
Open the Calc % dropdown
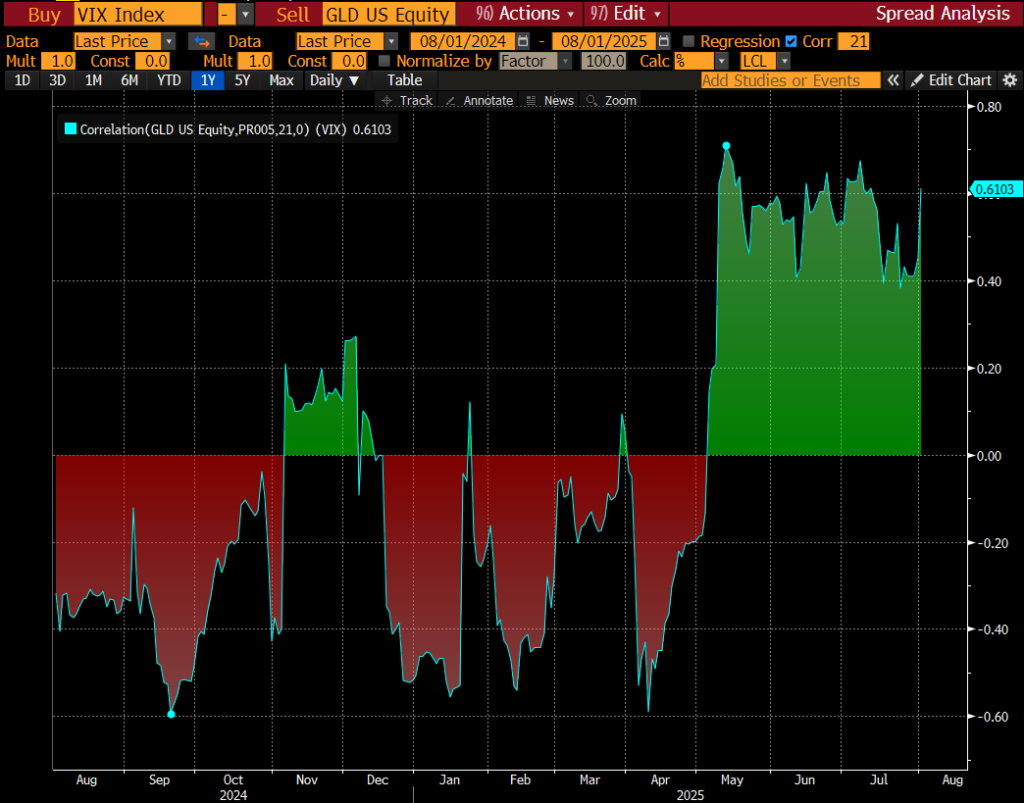click(x=721, y=61)
